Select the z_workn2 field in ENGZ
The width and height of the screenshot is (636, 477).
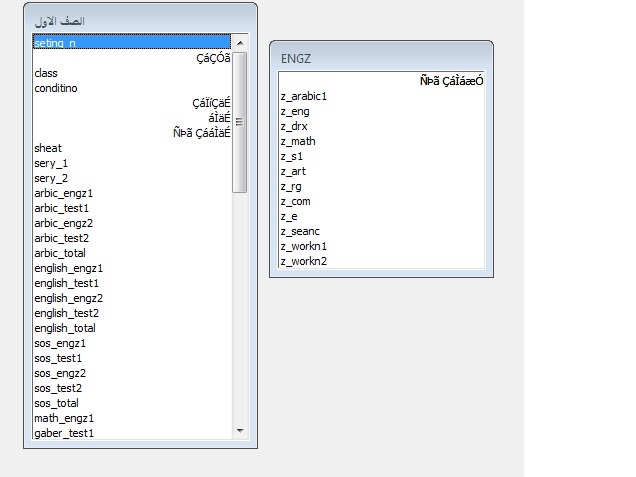(304, 261)
